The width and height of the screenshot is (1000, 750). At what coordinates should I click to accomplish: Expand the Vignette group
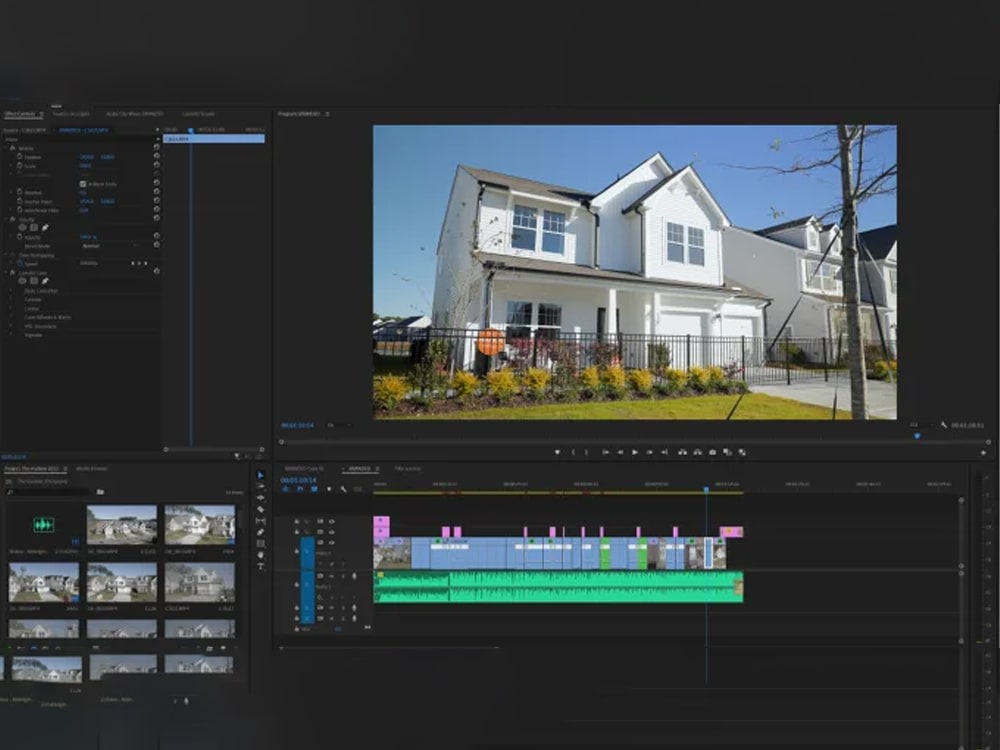tap(11, 335)
